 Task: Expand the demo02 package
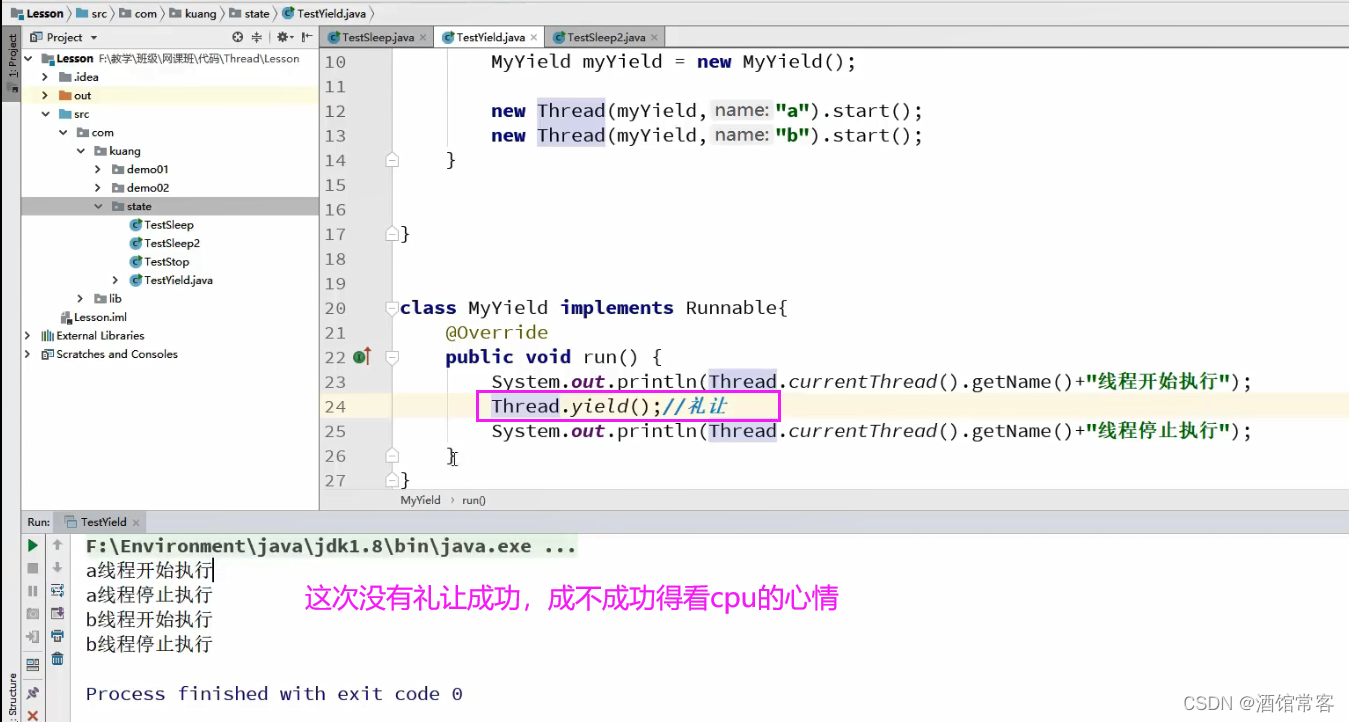98,188
